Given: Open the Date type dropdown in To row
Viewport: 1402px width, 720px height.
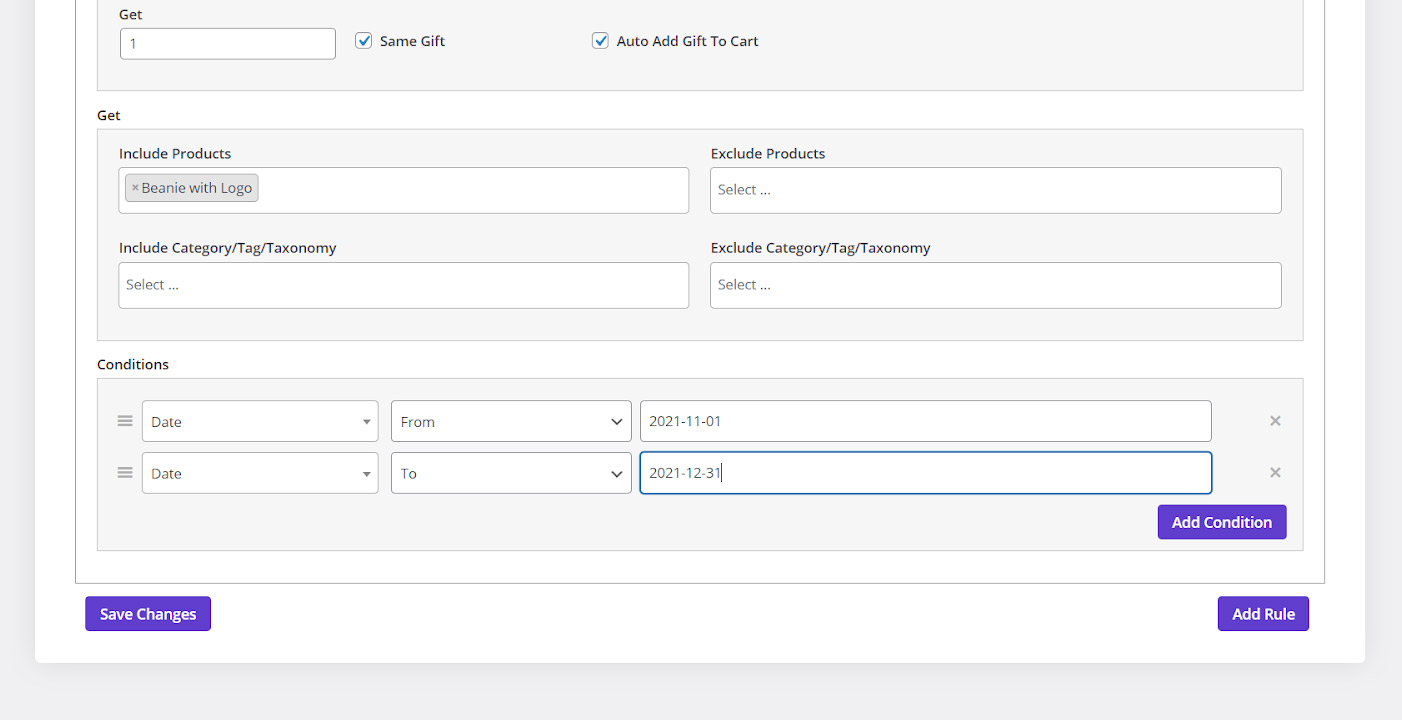Looking at the screenshot, I should 260,473.
